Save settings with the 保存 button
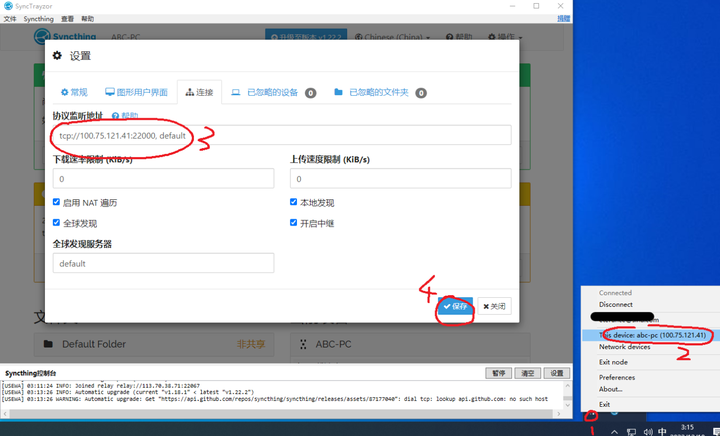Screen dimensions: 720x436 pos(455,306)
